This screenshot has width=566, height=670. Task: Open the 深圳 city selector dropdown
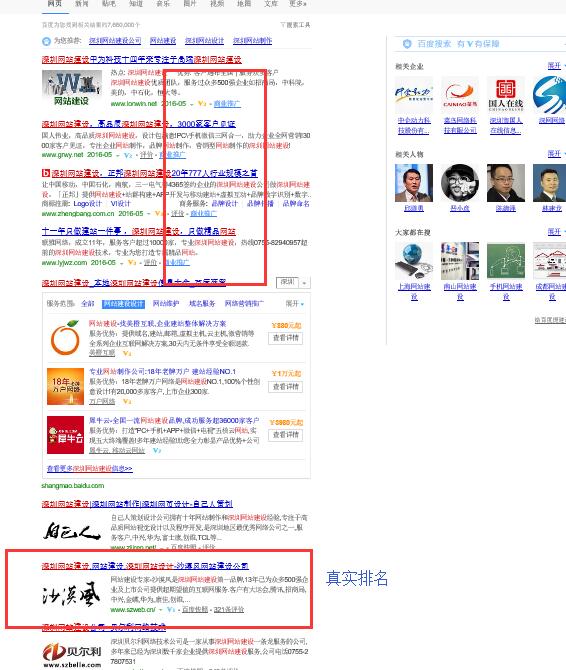[293, 282]
